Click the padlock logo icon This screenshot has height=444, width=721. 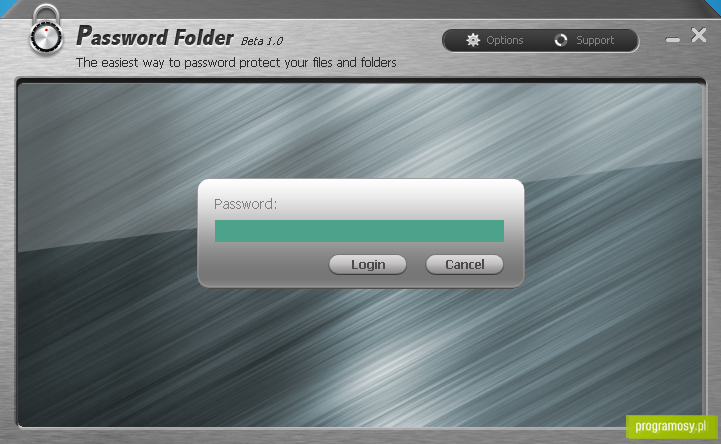click(46, 30)
